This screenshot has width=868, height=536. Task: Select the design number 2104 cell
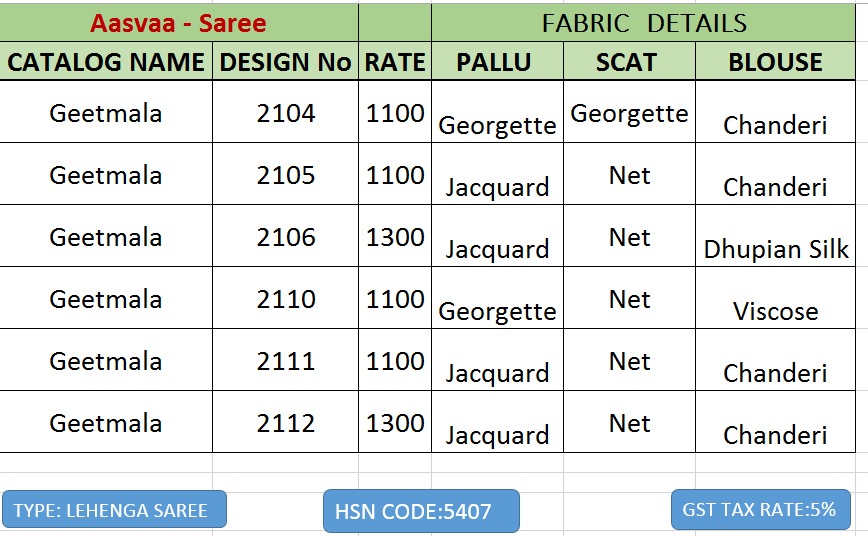(285, 113)
